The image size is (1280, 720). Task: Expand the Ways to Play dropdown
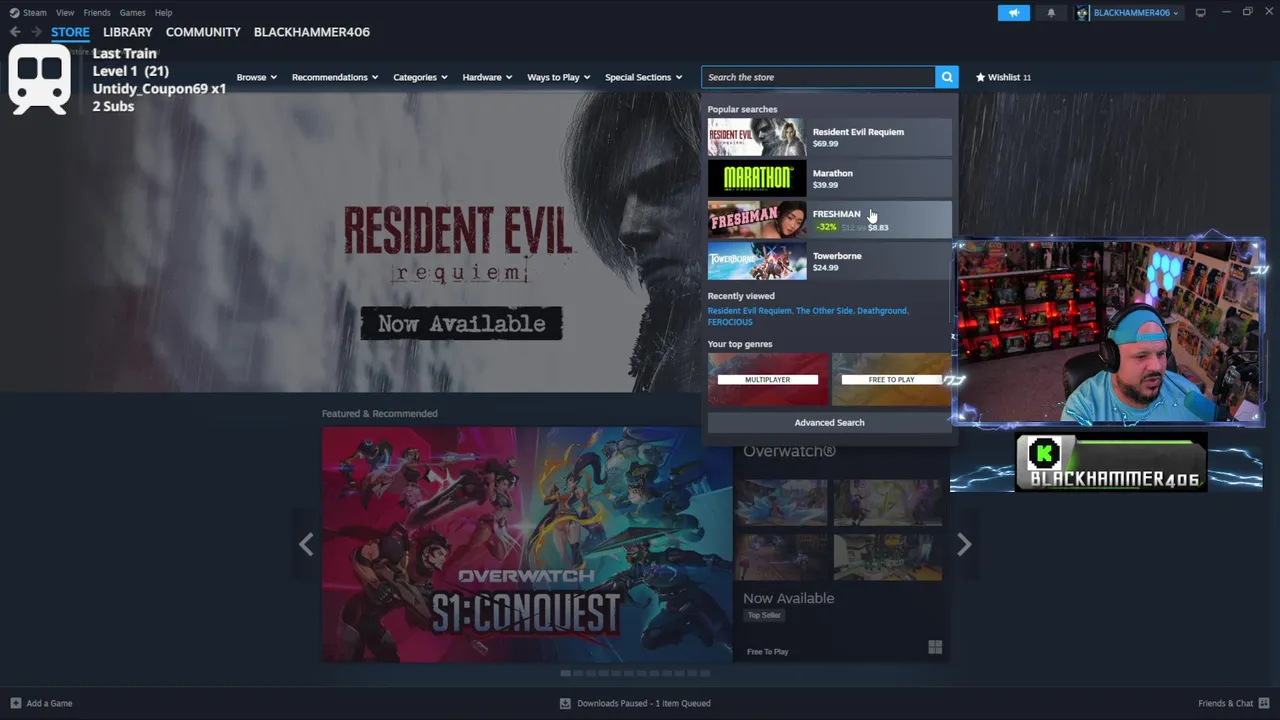click(x=559, y=77)
